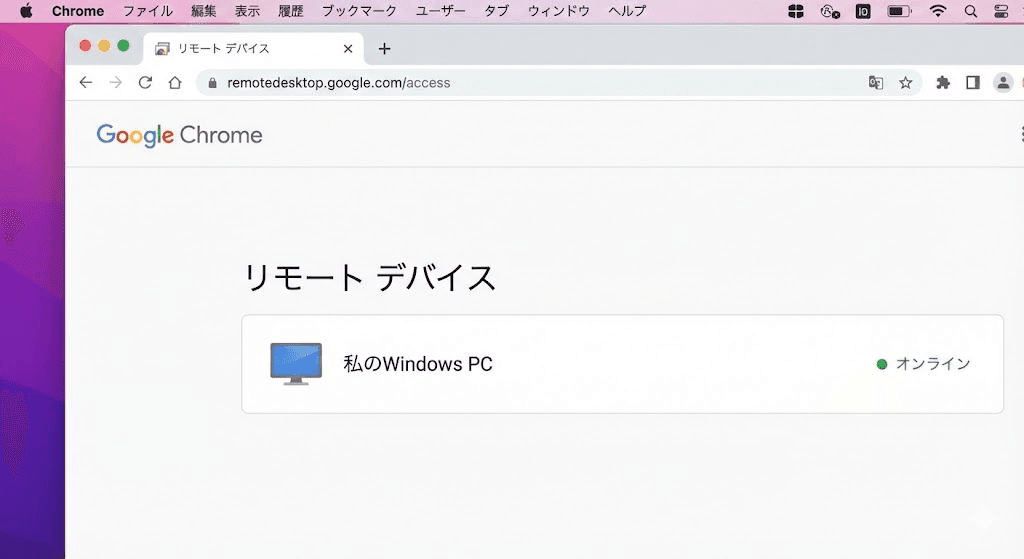Click the 1Password-style ID menu bar icon
The image size is (1024, 559).
[x=863, y=11]
